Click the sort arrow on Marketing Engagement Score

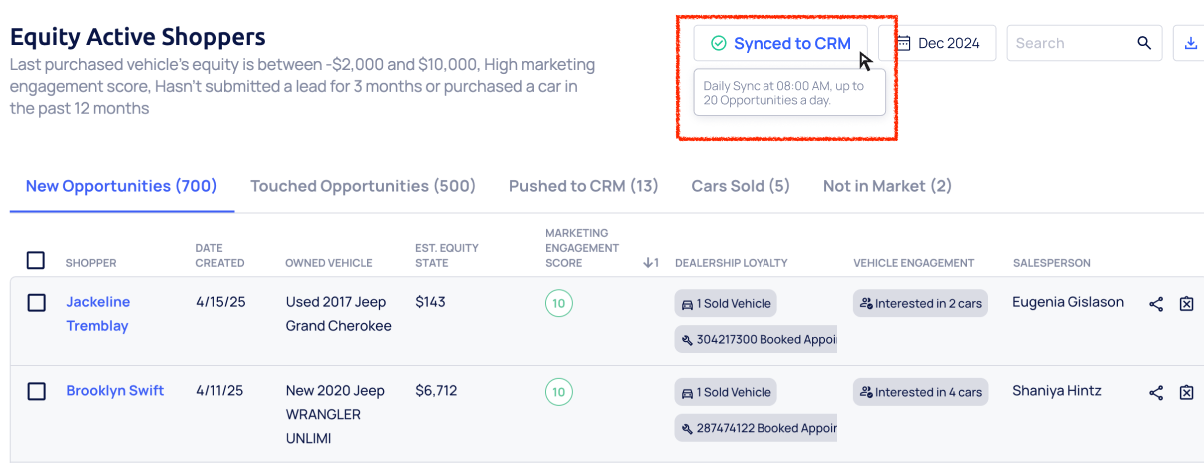(650, 263)
